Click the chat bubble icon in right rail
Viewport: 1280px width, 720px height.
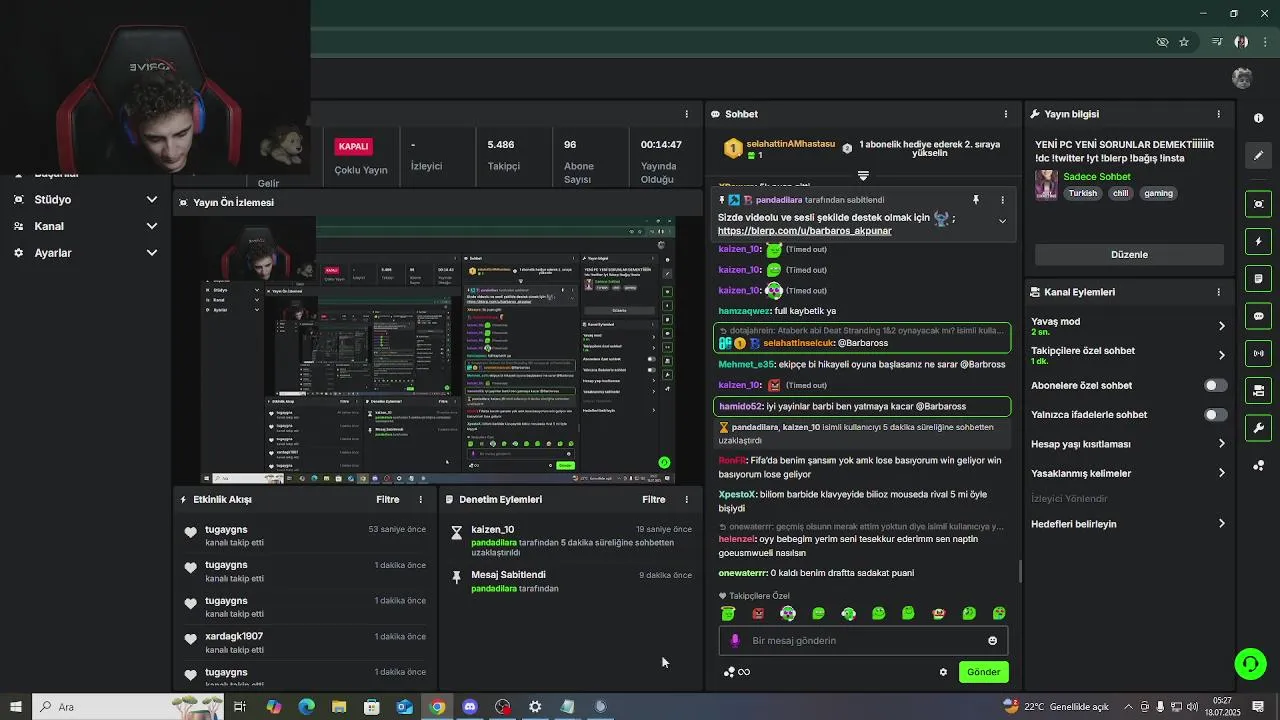click(1258, 316)
